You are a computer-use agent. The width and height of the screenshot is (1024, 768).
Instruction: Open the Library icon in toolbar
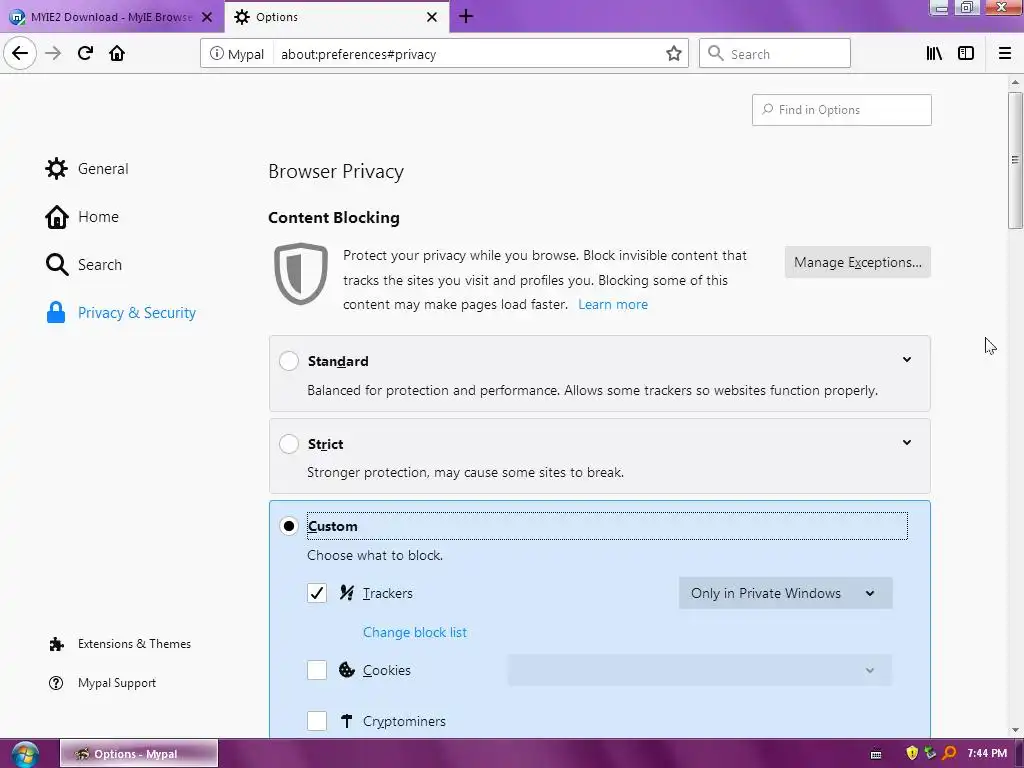tap(934, 54)
